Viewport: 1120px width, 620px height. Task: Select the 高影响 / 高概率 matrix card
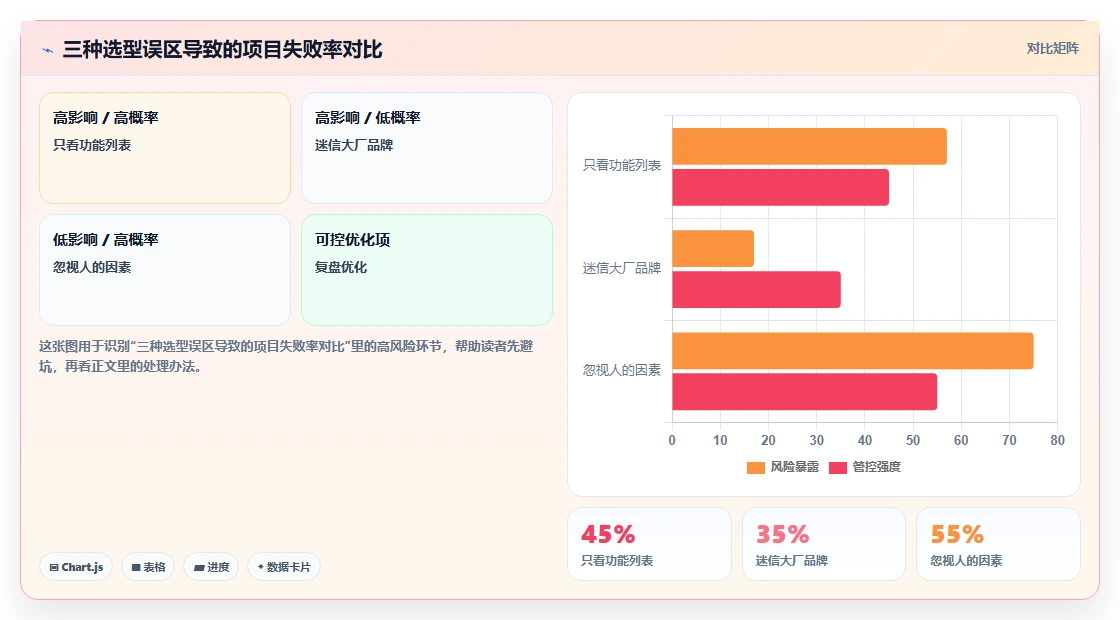pyautogui.click(x=165, y=148)
